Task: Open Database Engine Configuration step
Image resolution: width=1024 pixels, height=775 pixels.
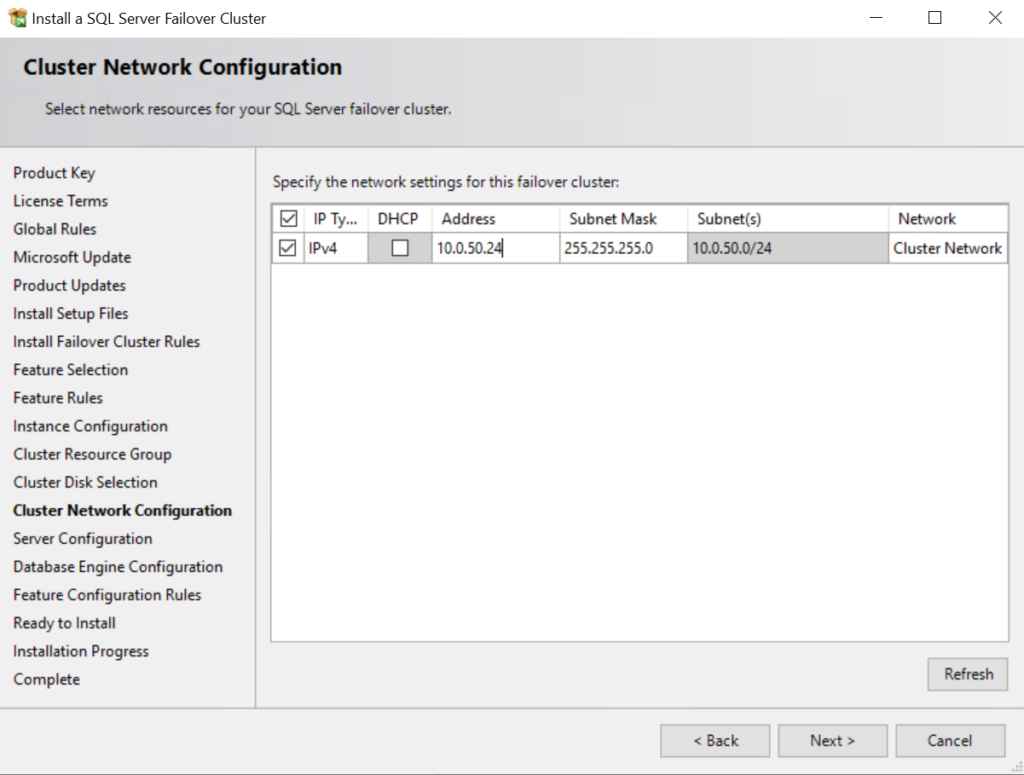Action: click(117, 566)
